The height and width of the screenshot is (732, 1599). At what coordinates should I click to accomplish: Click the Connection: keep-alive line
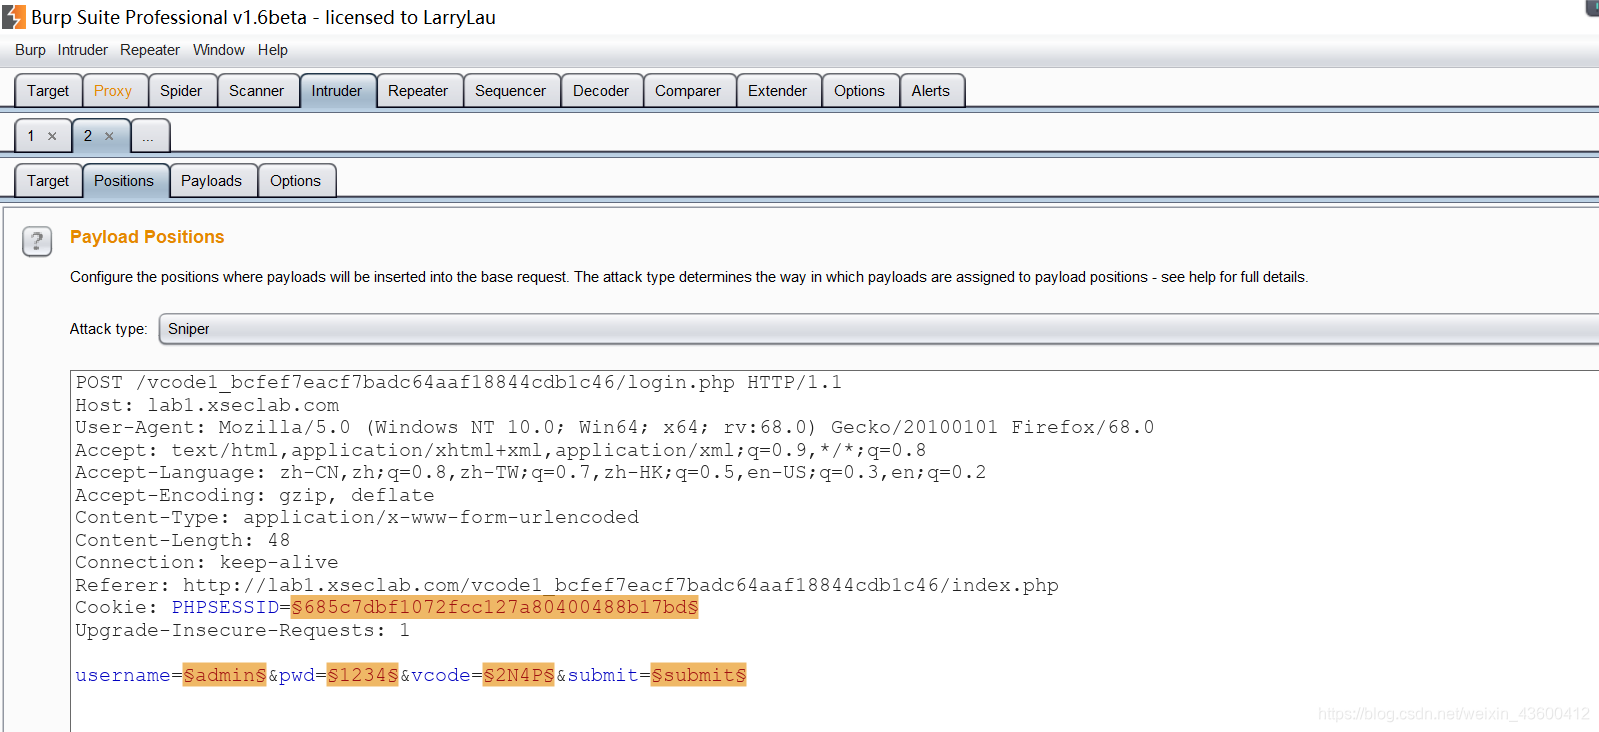(207, 562)
